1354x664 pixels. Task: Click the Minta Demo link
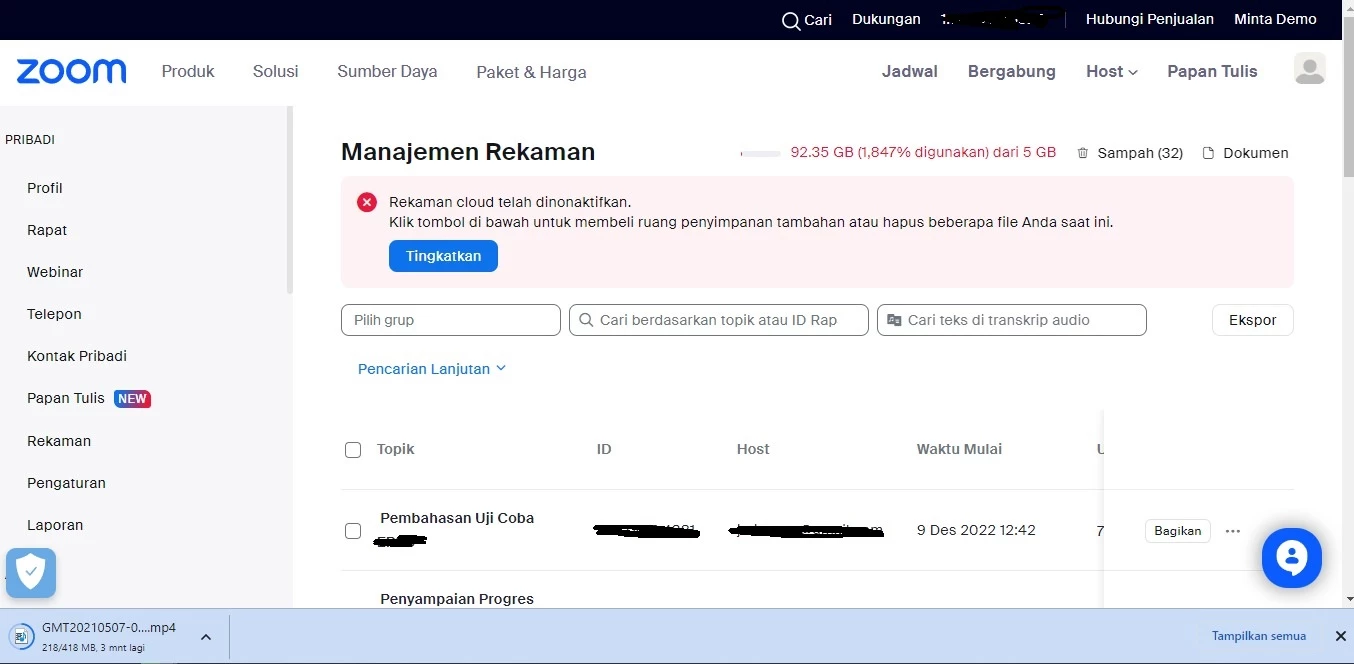(x=1275, y=19)
